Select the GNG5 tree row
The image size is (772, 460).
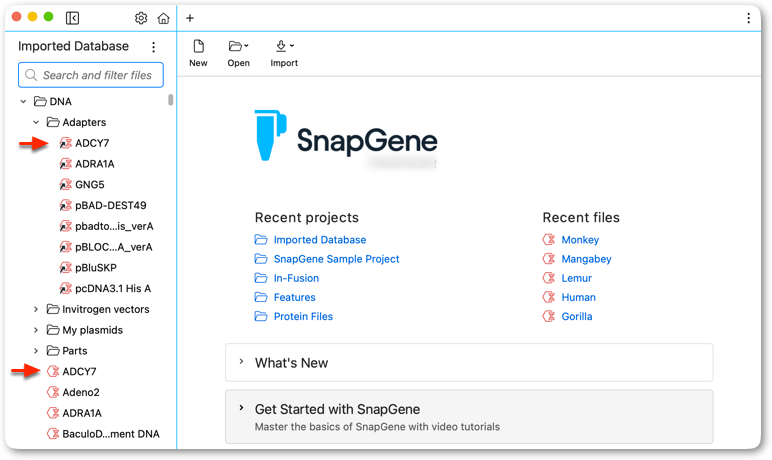click(90, 185)
